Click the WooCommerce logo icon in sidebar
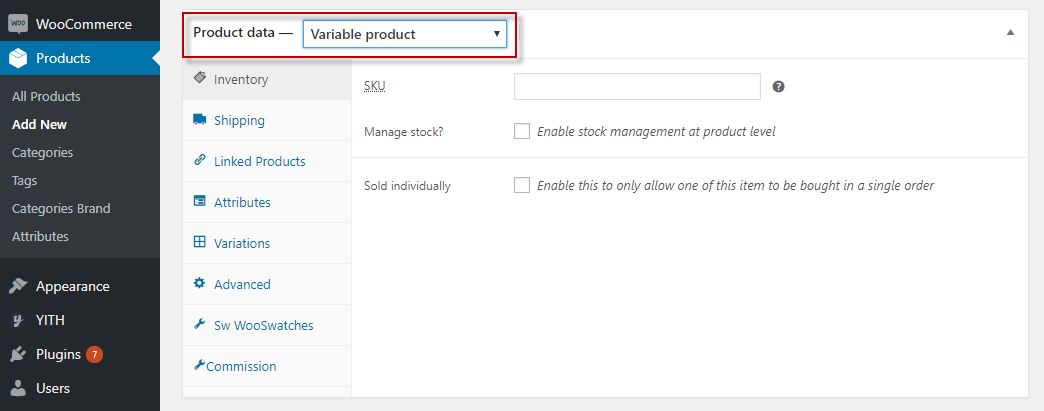1044x411 pixels. click(x=18, y=24)
